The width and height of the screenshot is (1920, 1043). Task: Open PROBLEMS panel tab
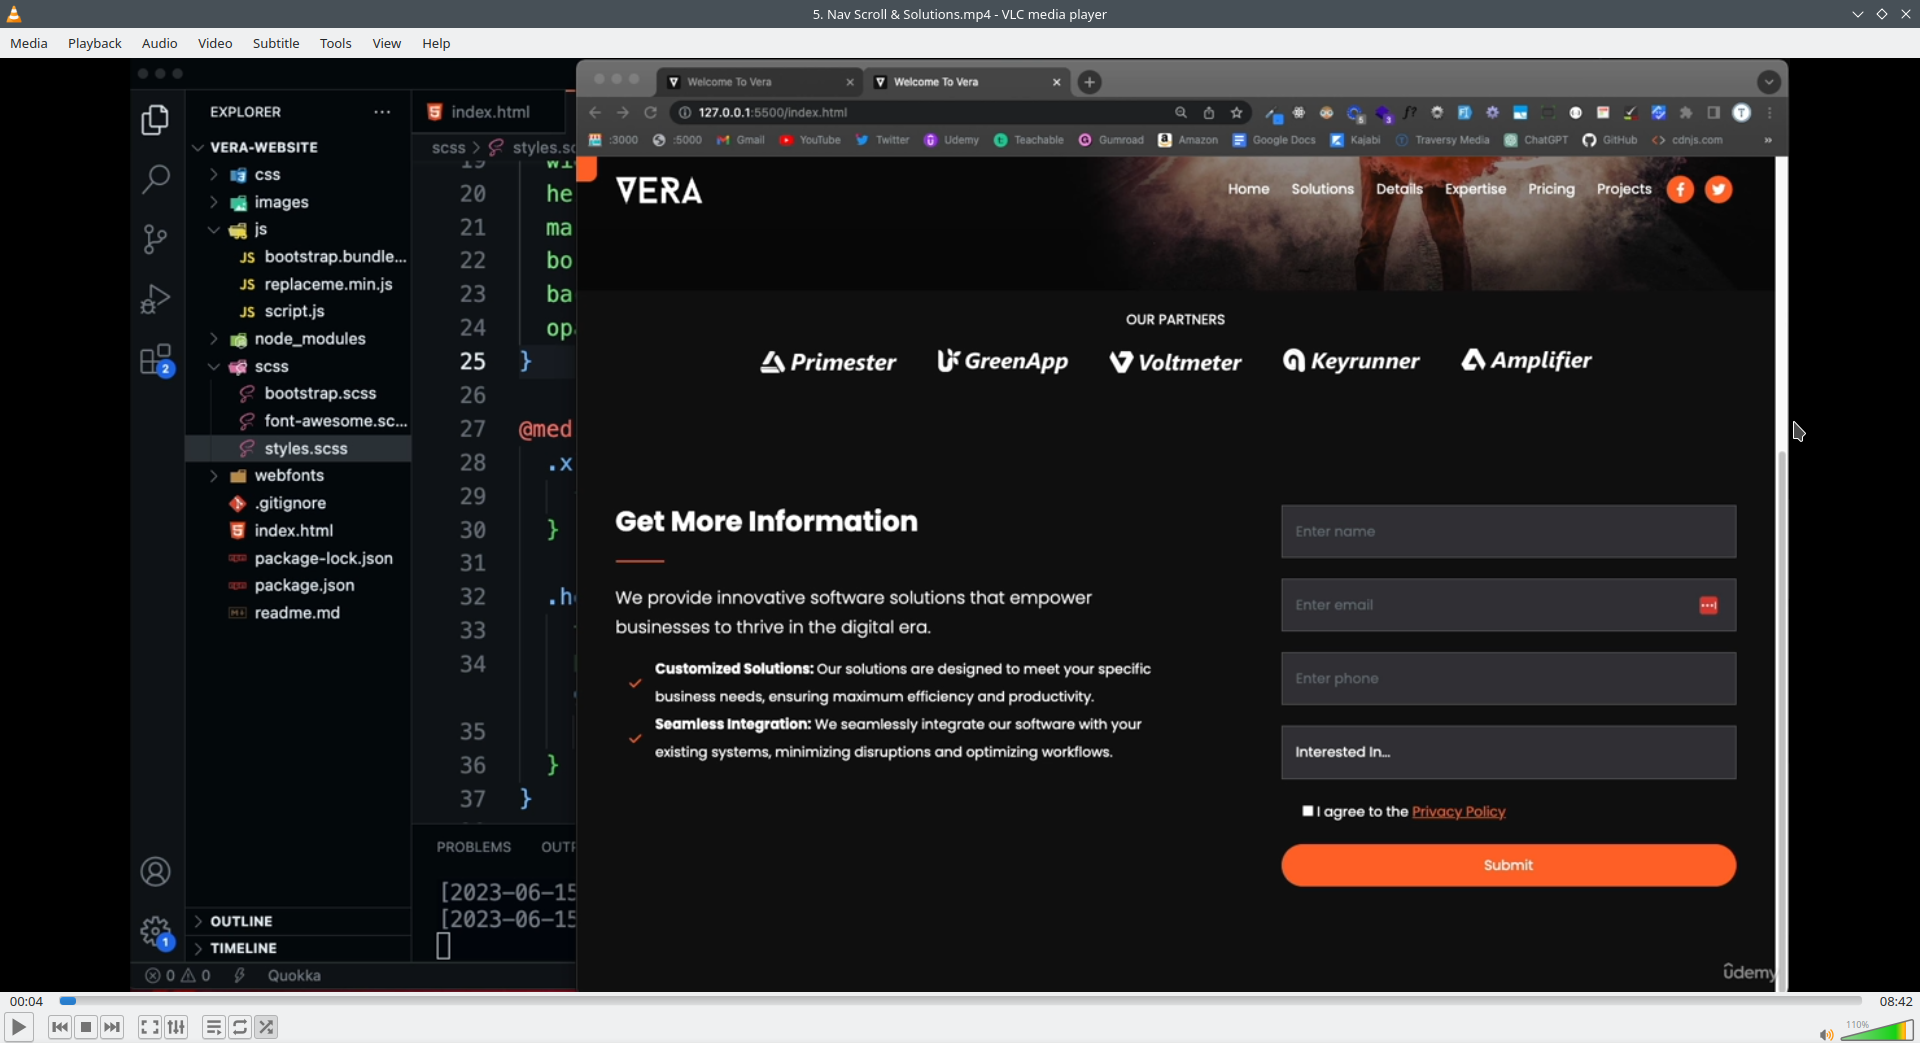coord(474,847)
